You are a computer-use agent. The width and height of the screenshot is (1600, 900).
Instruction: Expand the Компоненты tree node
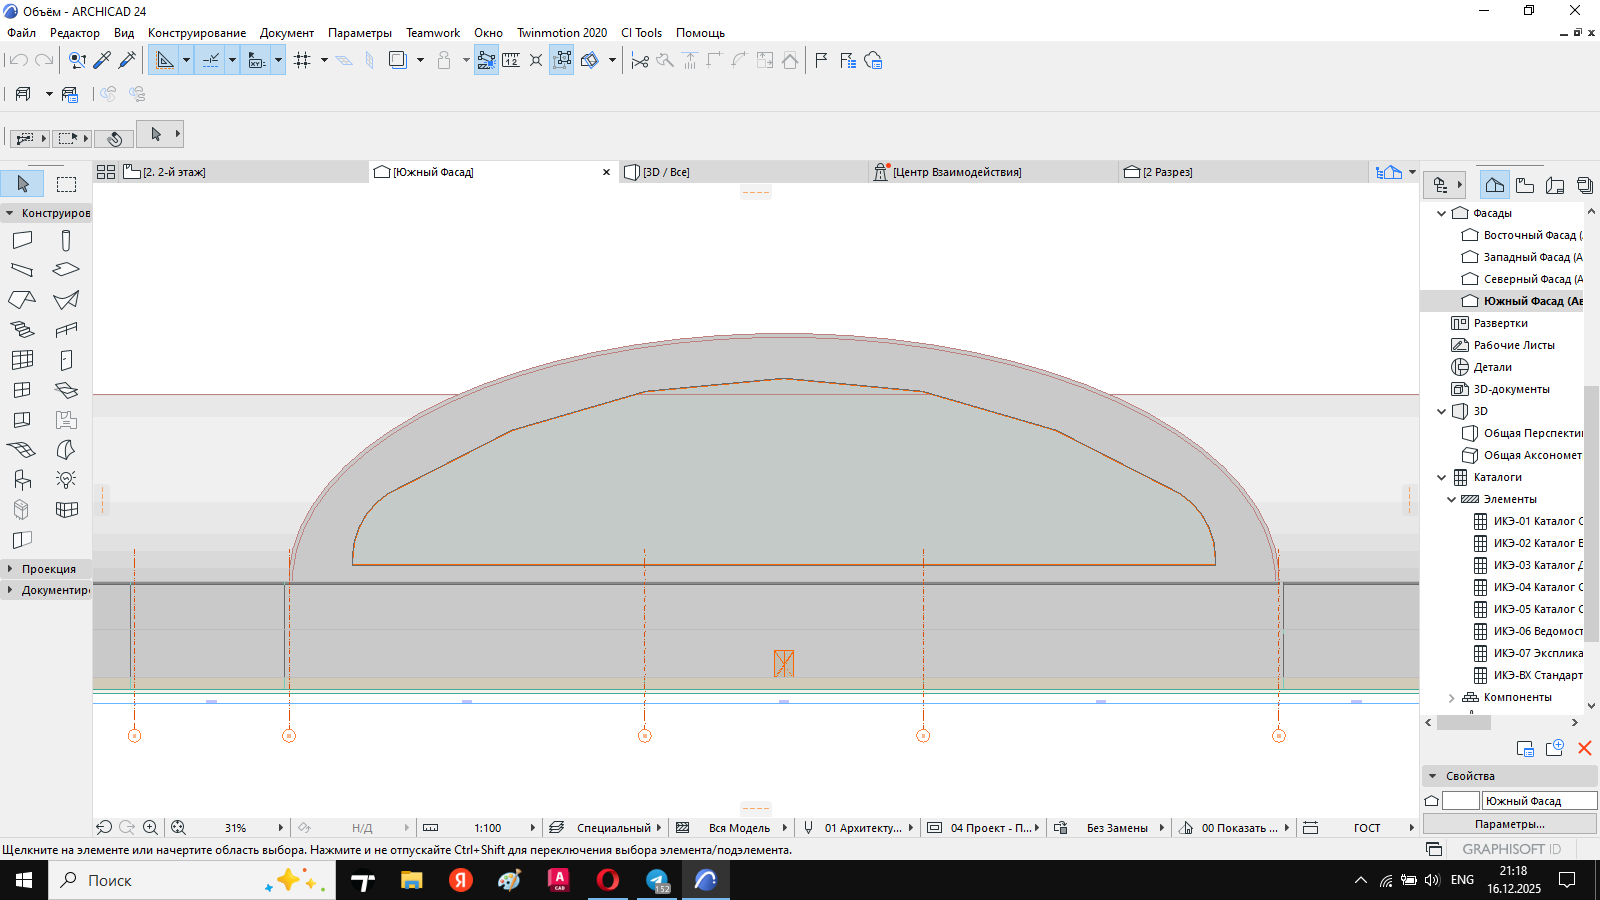1452,698
